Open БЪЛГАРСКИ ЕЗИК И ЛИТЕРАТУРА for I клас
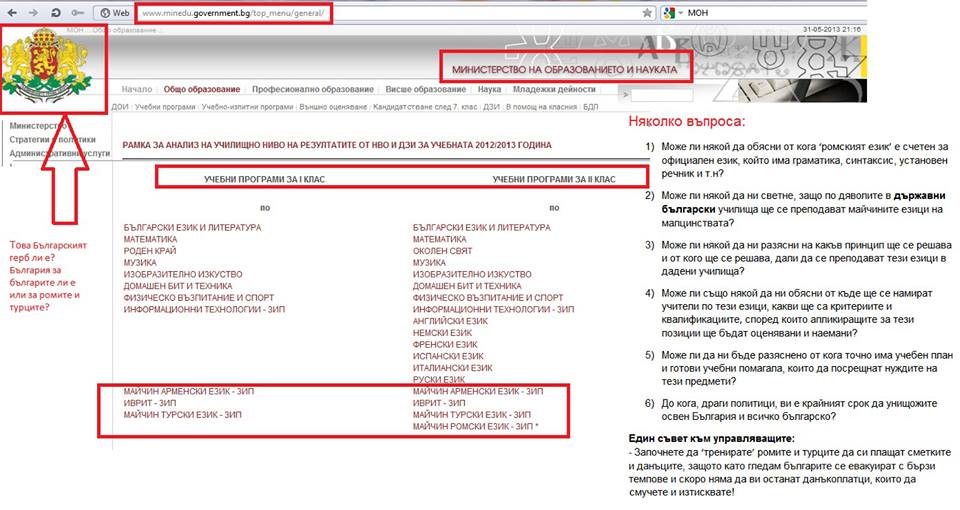960x510 pixels. click(192, 228)
